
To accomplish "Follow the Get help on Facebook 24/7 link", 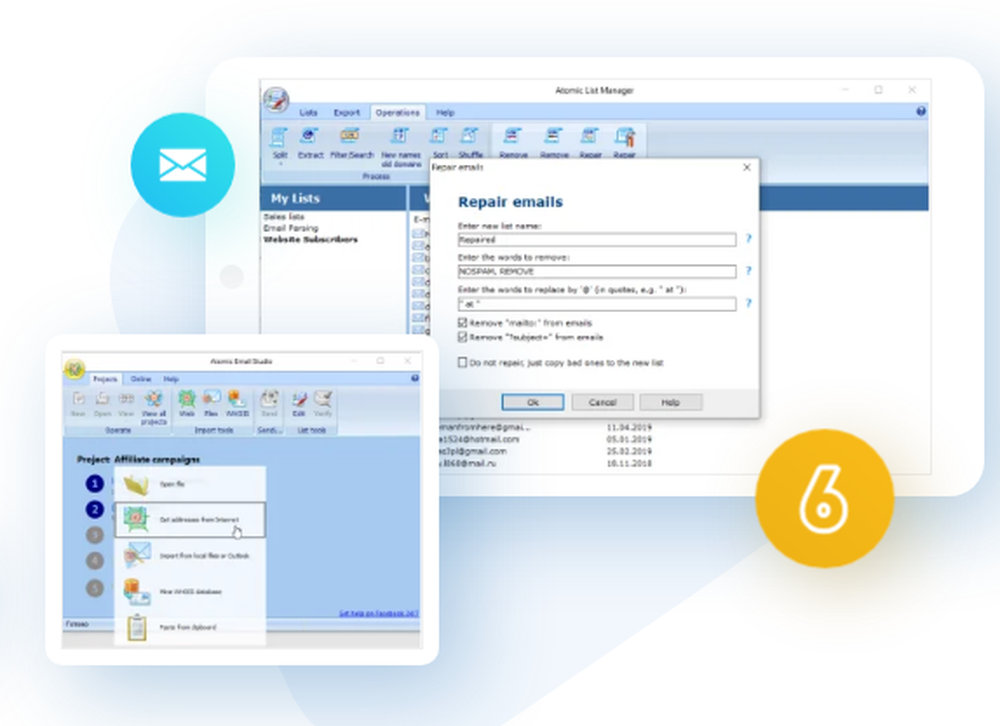I will 378,613.
